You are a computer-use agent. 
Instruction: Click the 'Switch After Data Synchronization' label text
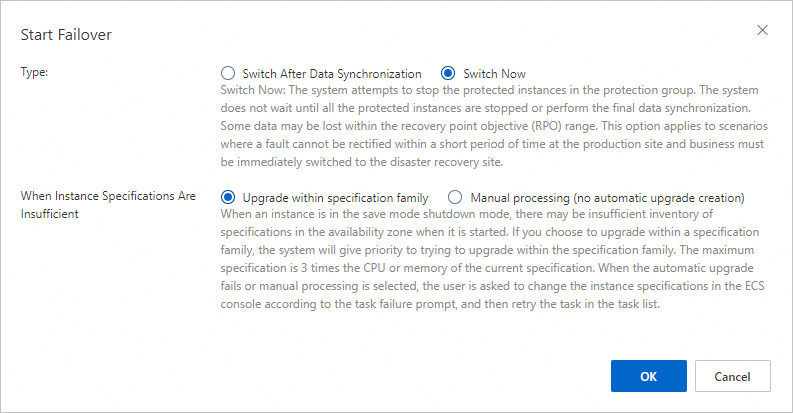pyautogui.click(x=332, y=73)
